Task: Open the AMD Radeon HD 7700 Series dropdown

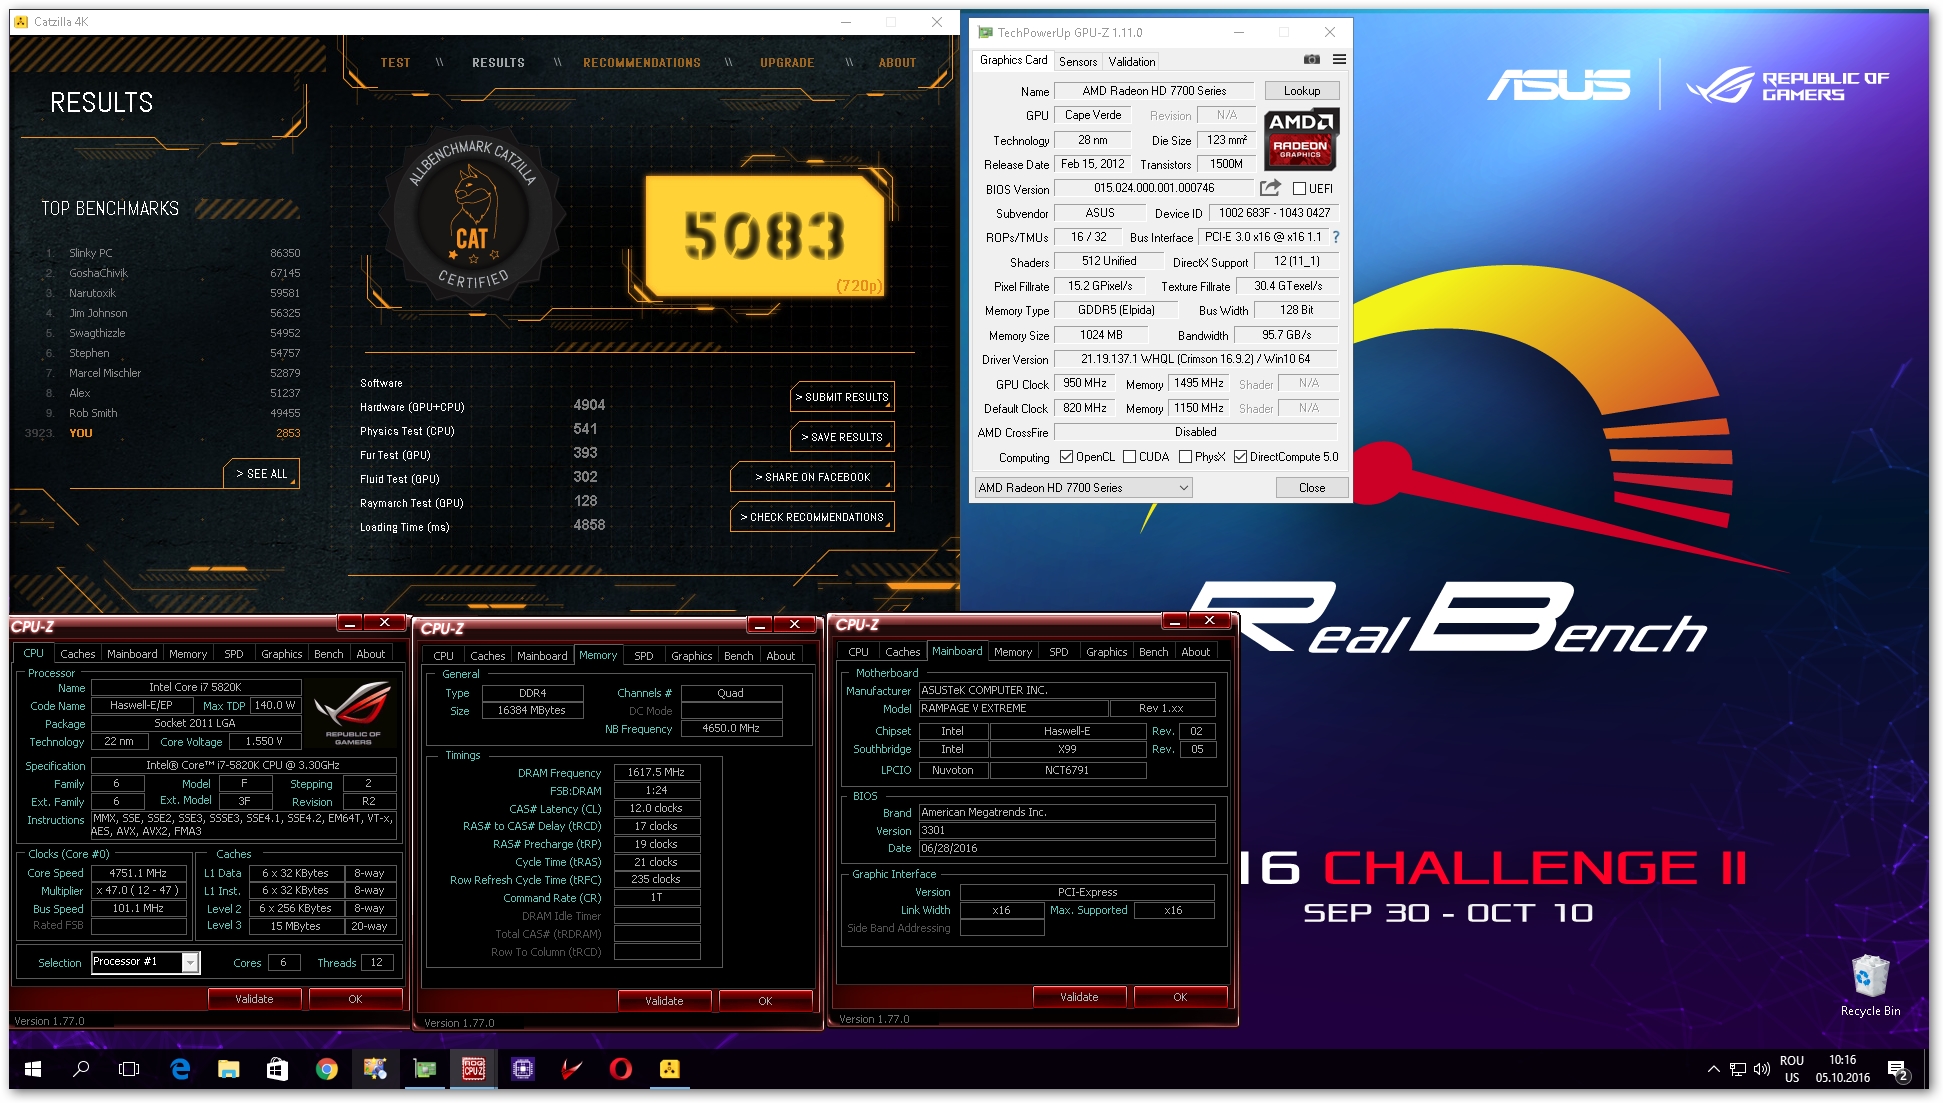Action: pyautogui.click(x=1084, y=488)
